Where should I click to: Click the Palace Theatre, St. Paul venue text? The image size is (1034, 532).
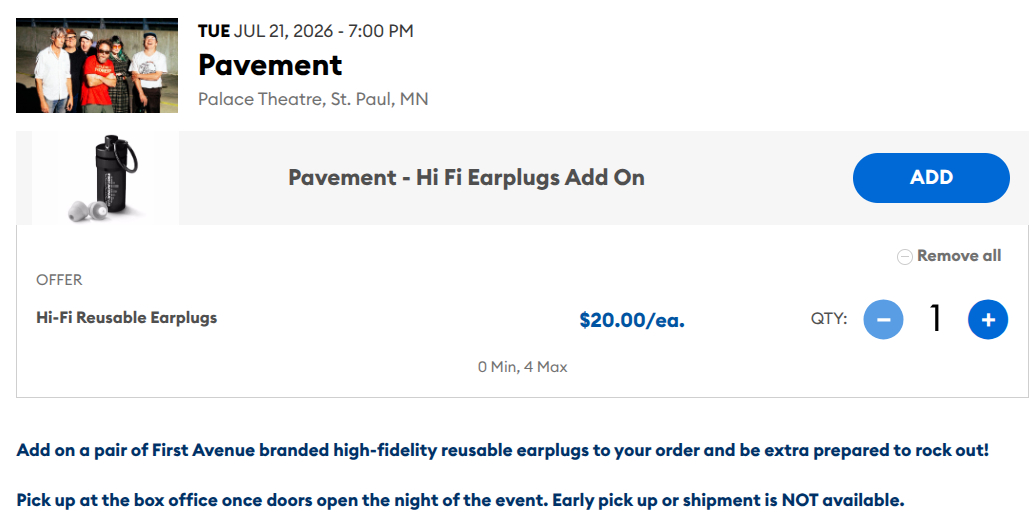point(313,99)
